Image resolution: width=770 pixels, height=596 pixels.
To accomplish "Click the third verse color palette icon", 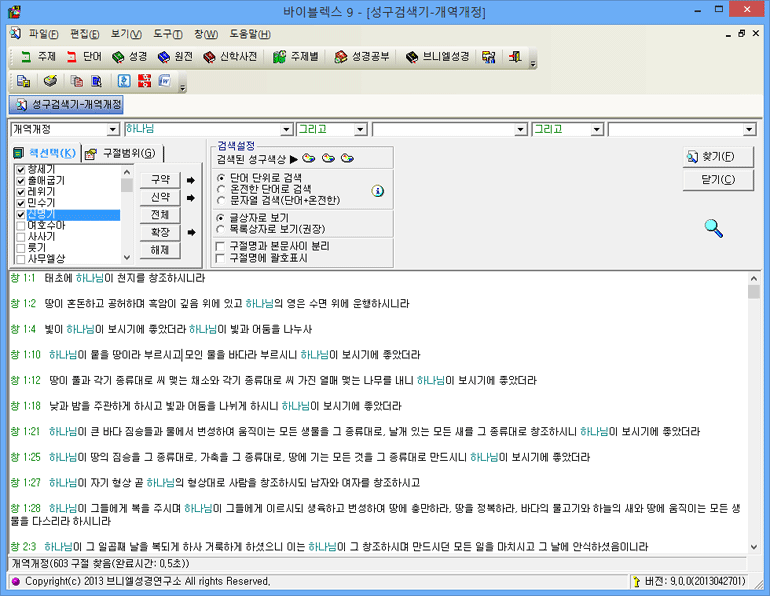I will point(347,159).
